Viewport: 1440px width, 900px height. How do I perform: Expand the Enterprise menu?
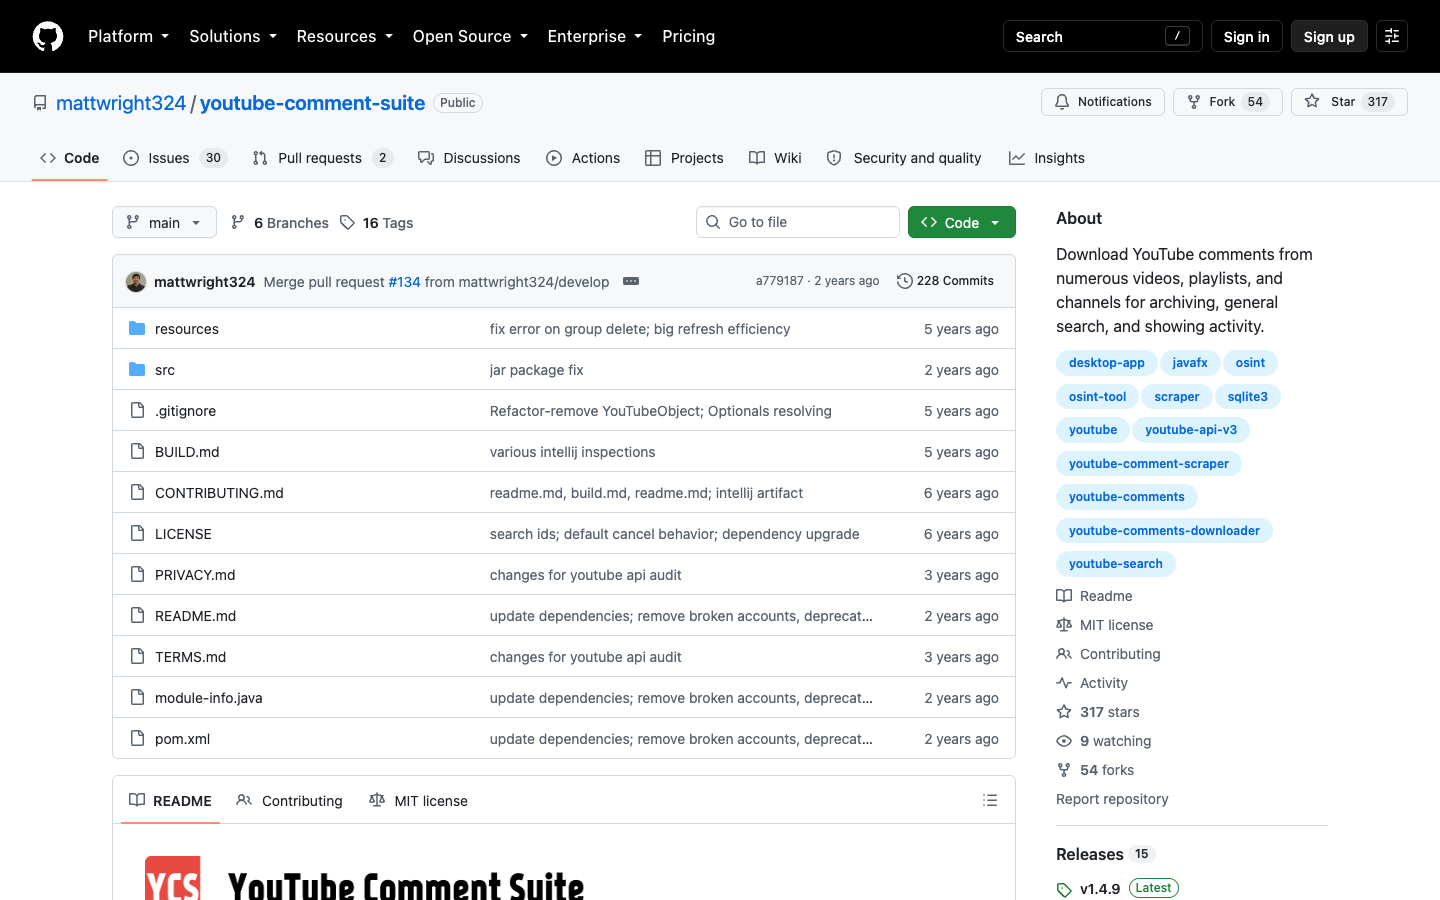tap(594, 36)
